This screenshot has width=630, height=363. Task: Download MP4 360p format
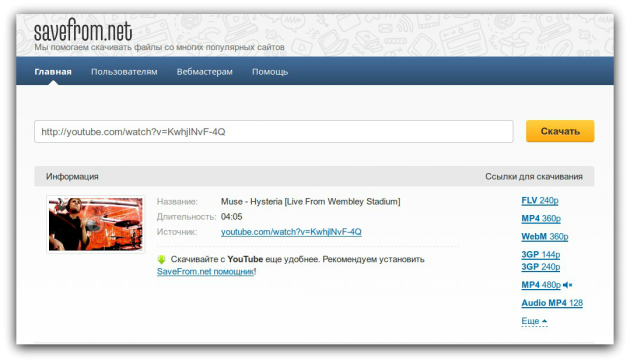[541, 219]
